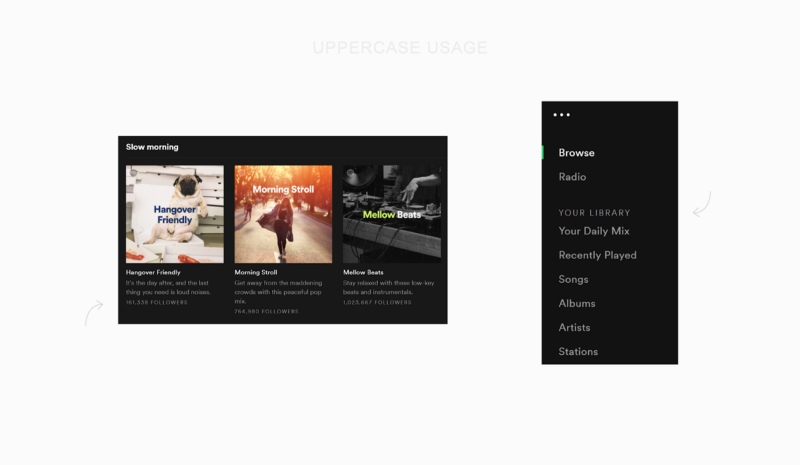Open the Morning Stroll title link
The image size is (800, 465).
coord(256,272)
